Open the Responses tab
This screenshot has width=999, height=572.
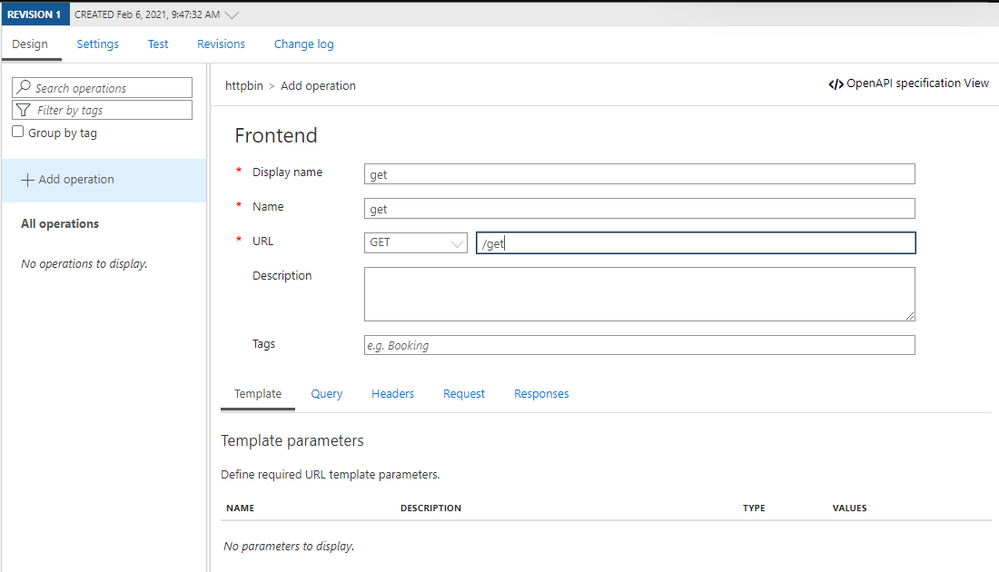coord(541,394)
